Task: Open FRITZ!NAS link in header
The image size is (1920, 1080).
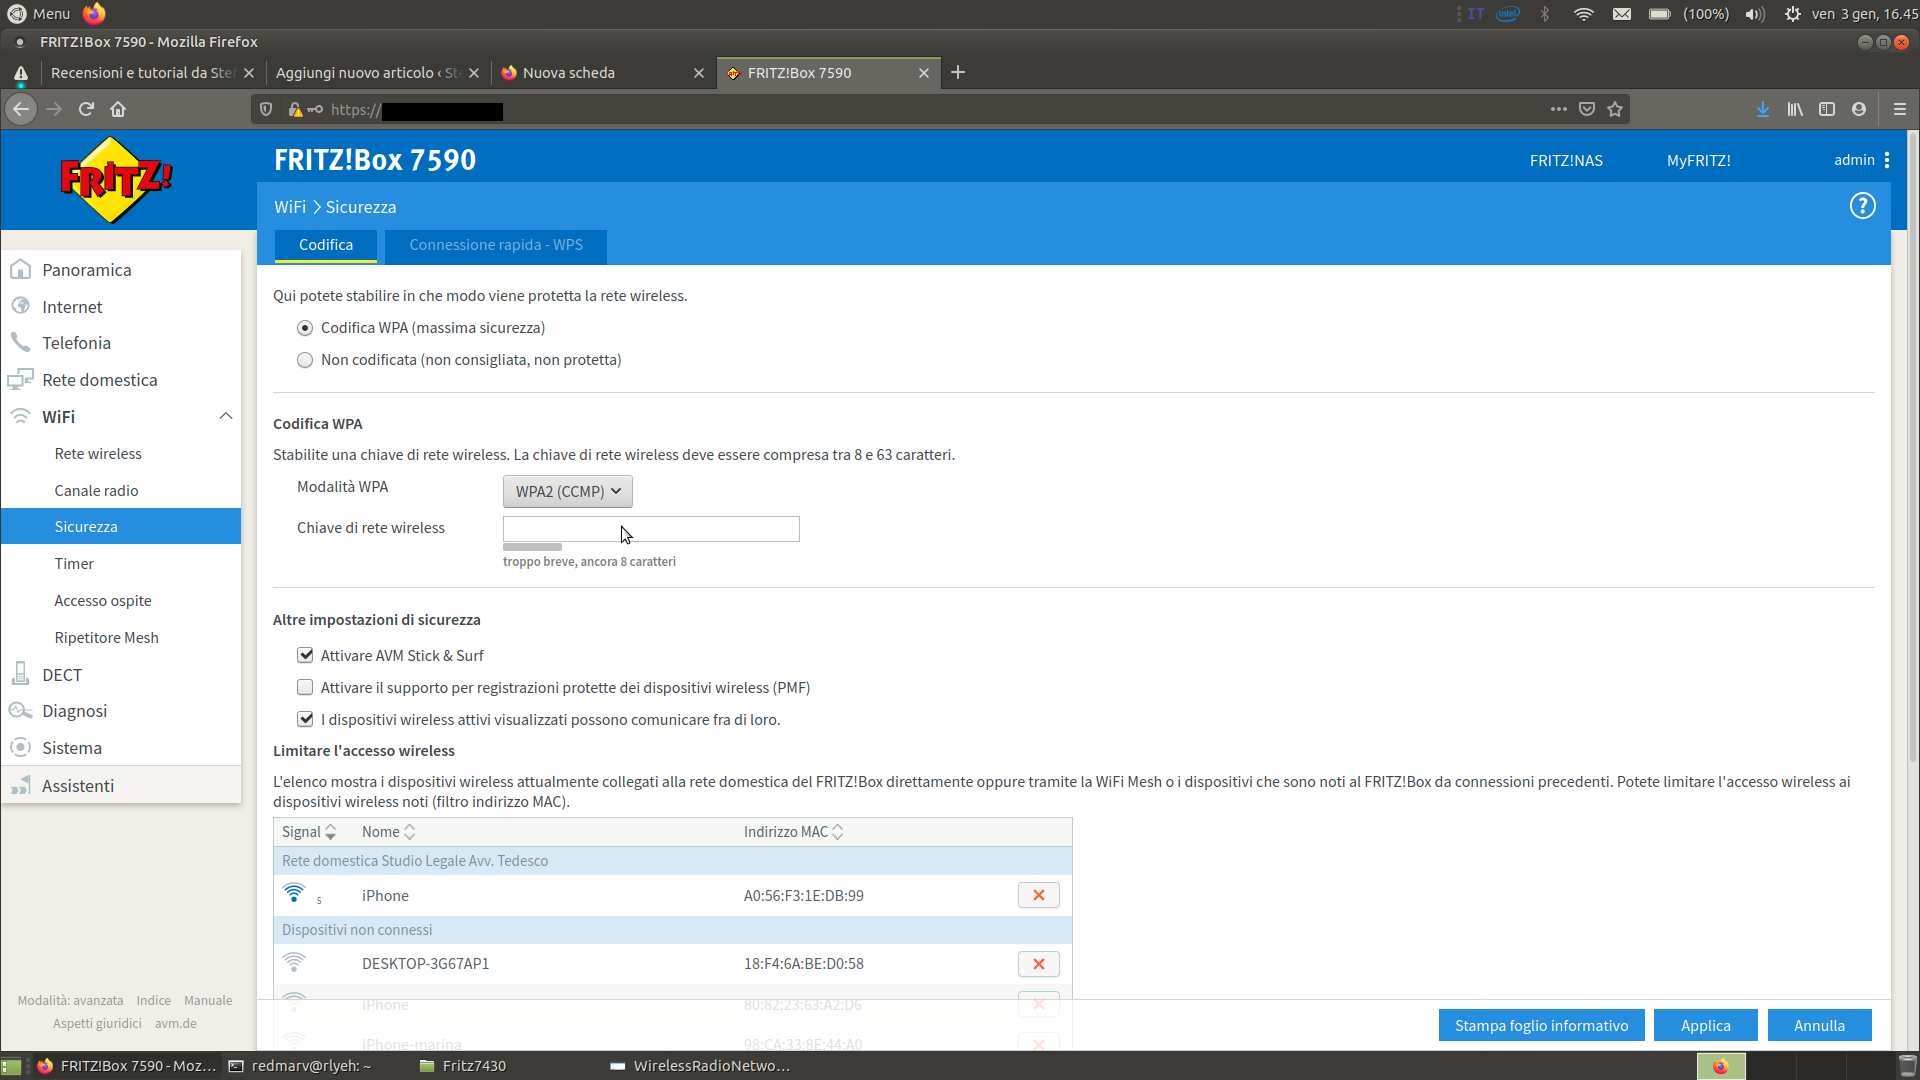Action: [x=1566, y=160]
